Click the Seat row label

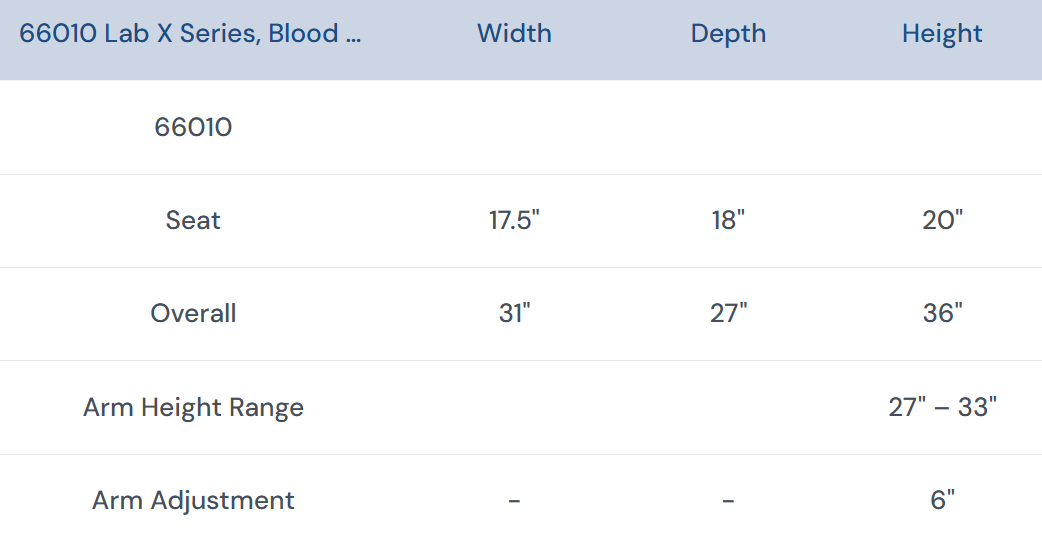pos(193,220)
